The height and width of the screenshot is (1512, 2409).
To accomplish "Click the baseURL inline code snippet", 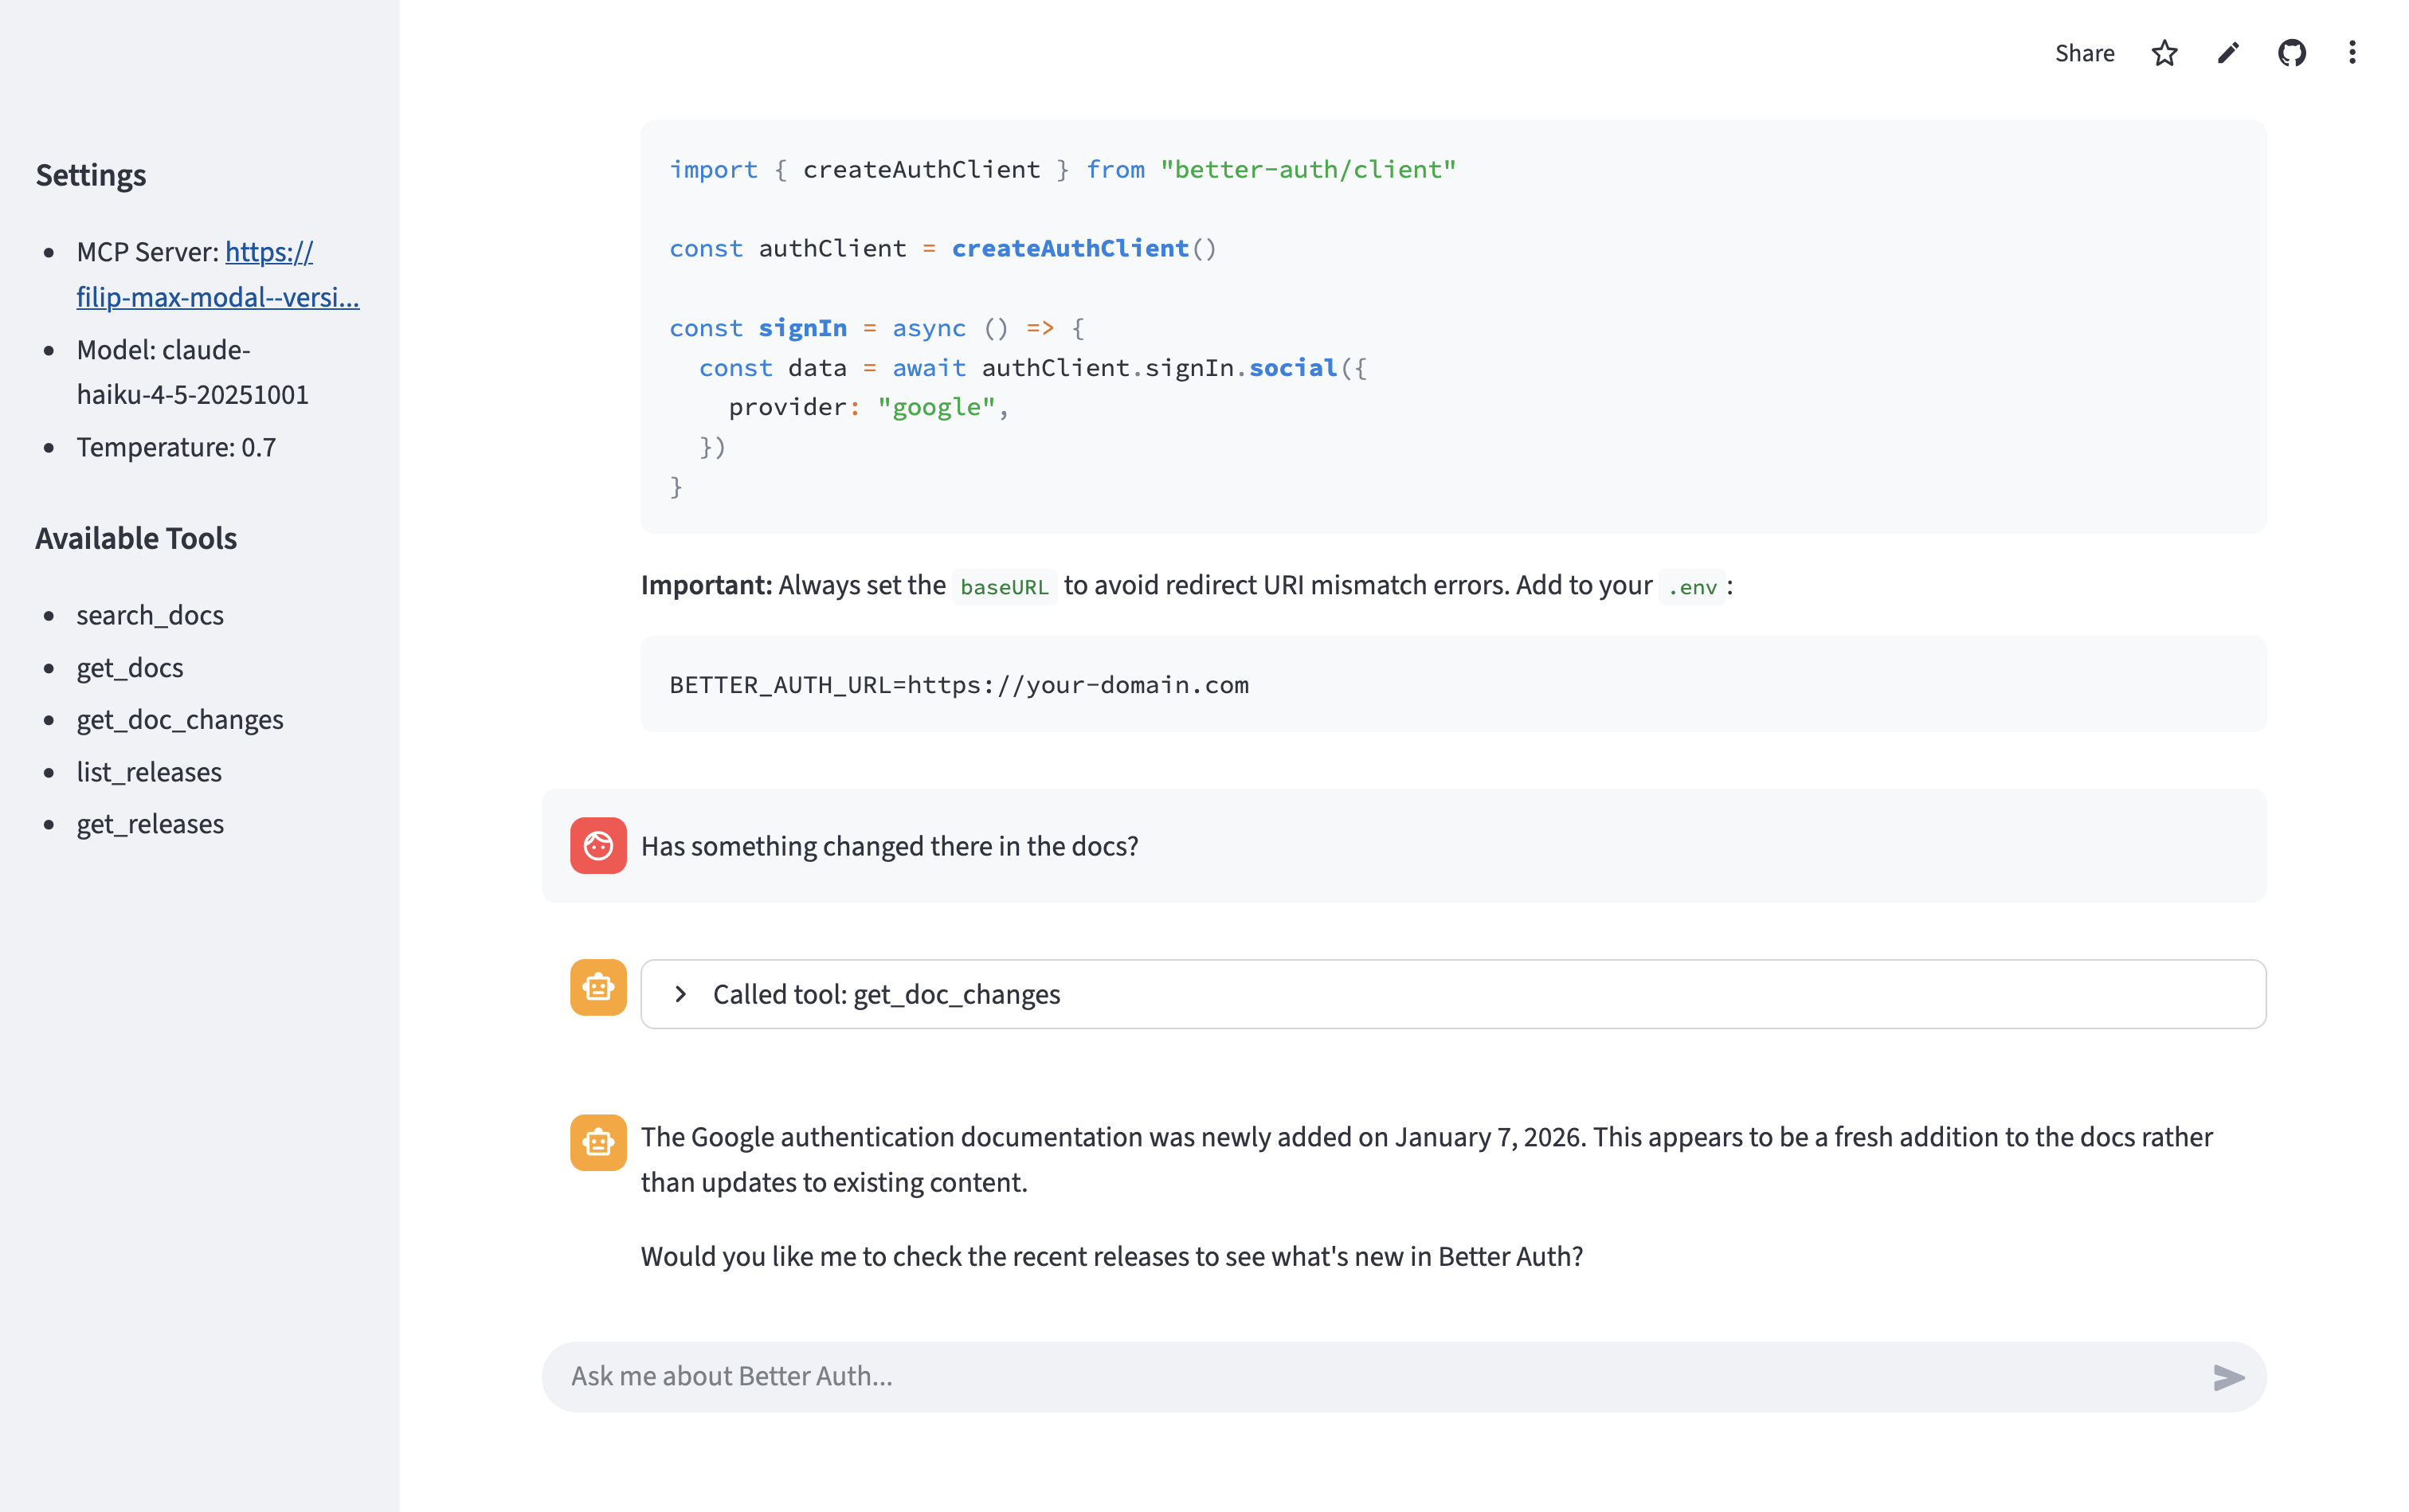I will pos(1004,587).
